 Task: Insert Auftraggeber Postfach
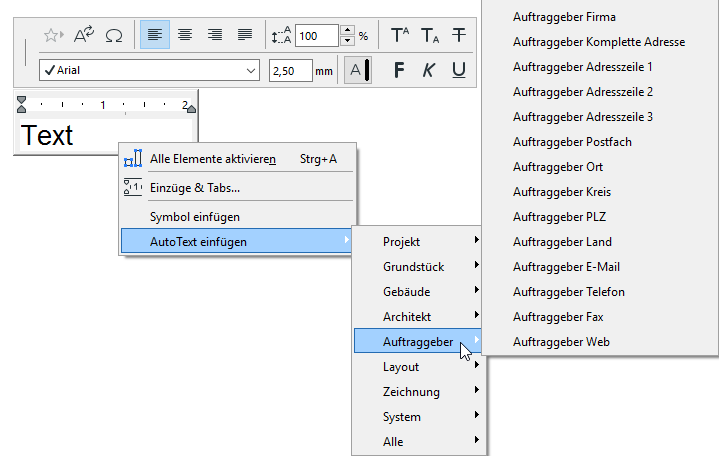[600, 142]
